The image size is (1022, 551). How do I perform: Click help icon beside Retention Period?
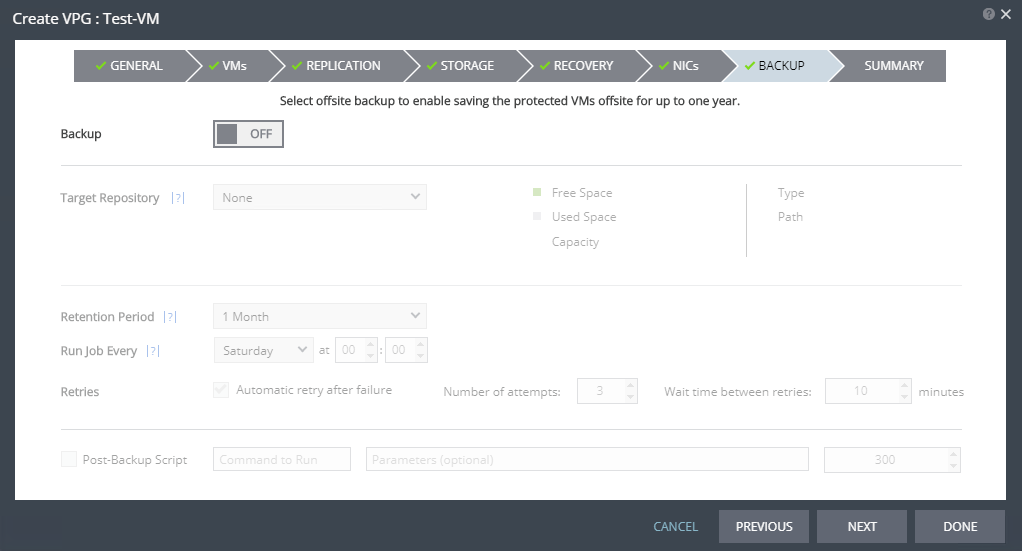coord(170,317)
